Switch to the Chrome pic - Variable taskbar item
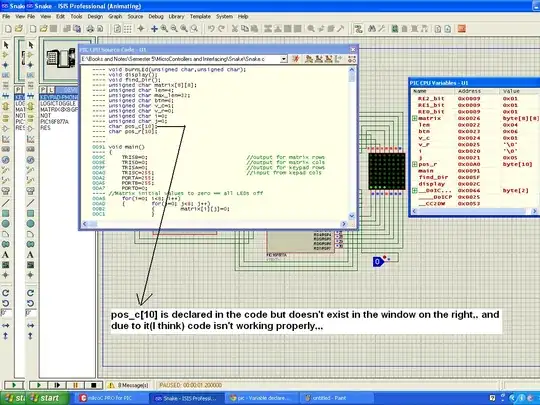 tap(262, 398)
